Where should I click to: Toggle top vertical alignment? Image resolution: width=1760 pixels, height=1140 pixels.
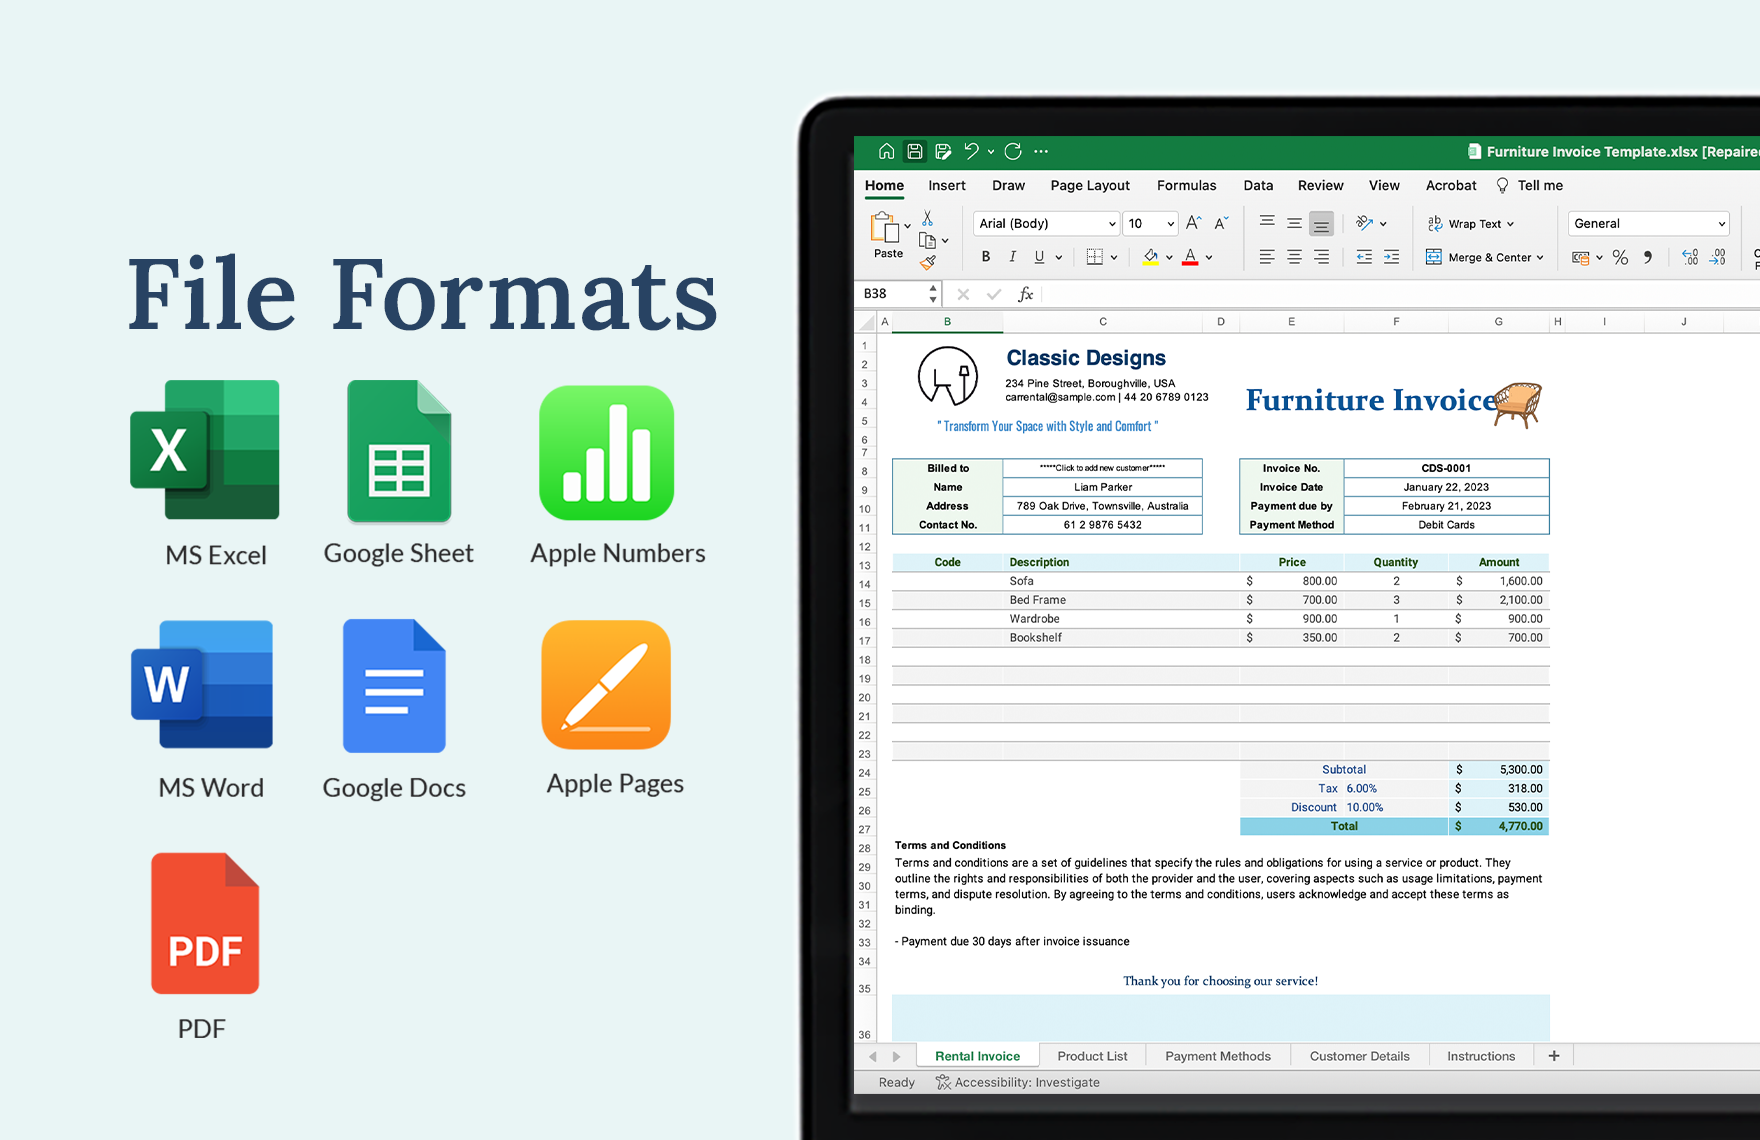pyautogui.click(x=1267, y=223)
